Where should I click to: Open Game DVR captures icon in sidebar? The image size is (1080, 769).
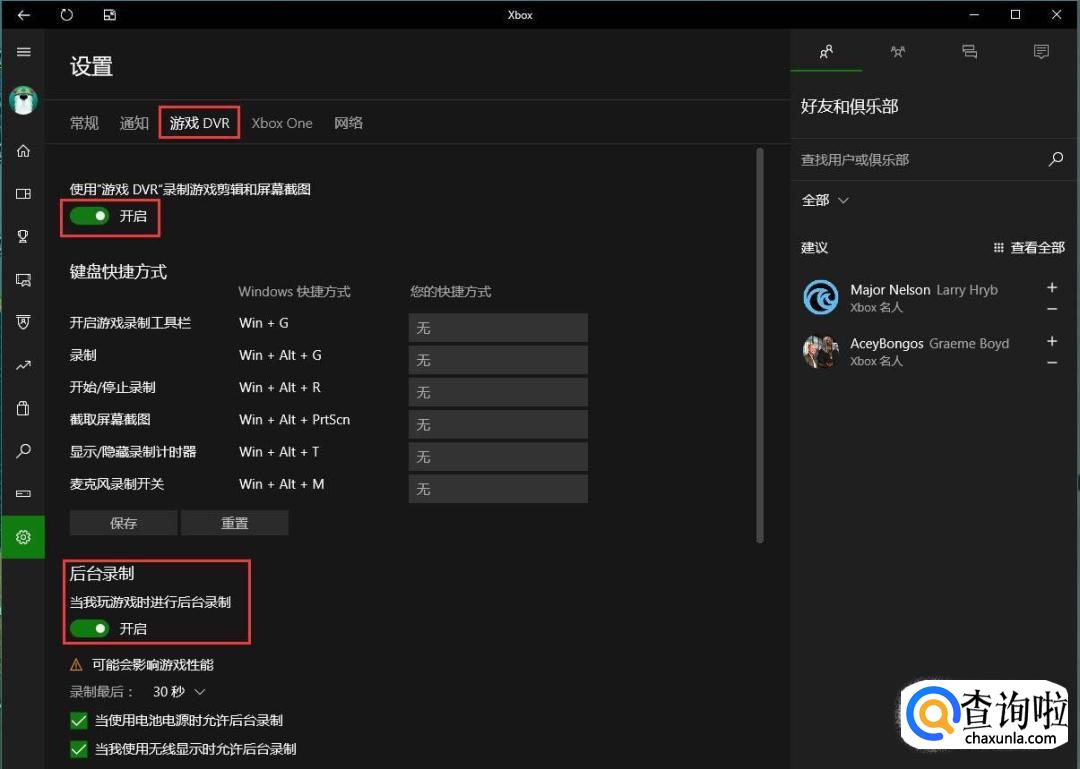23,280
